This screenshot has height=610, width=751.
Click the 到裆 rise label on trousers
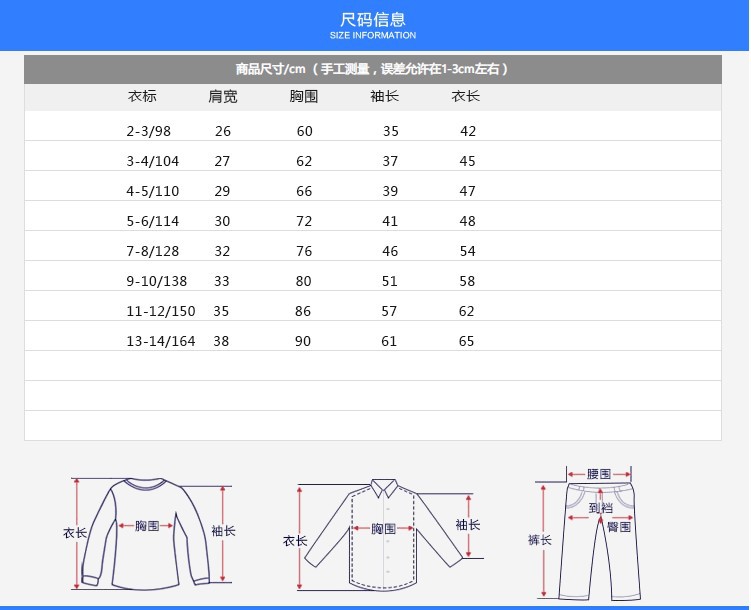[x=601, y=508]
